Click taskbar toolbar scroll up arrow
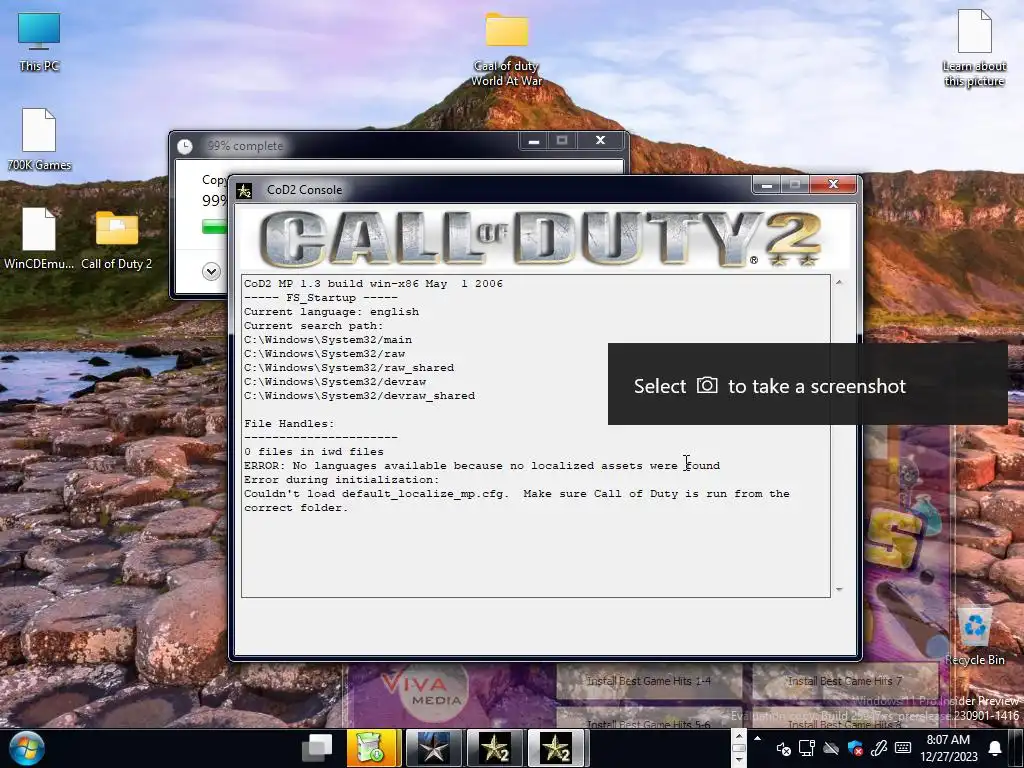Viewport: 1024px width, 768px height. [x=739, y=735]
